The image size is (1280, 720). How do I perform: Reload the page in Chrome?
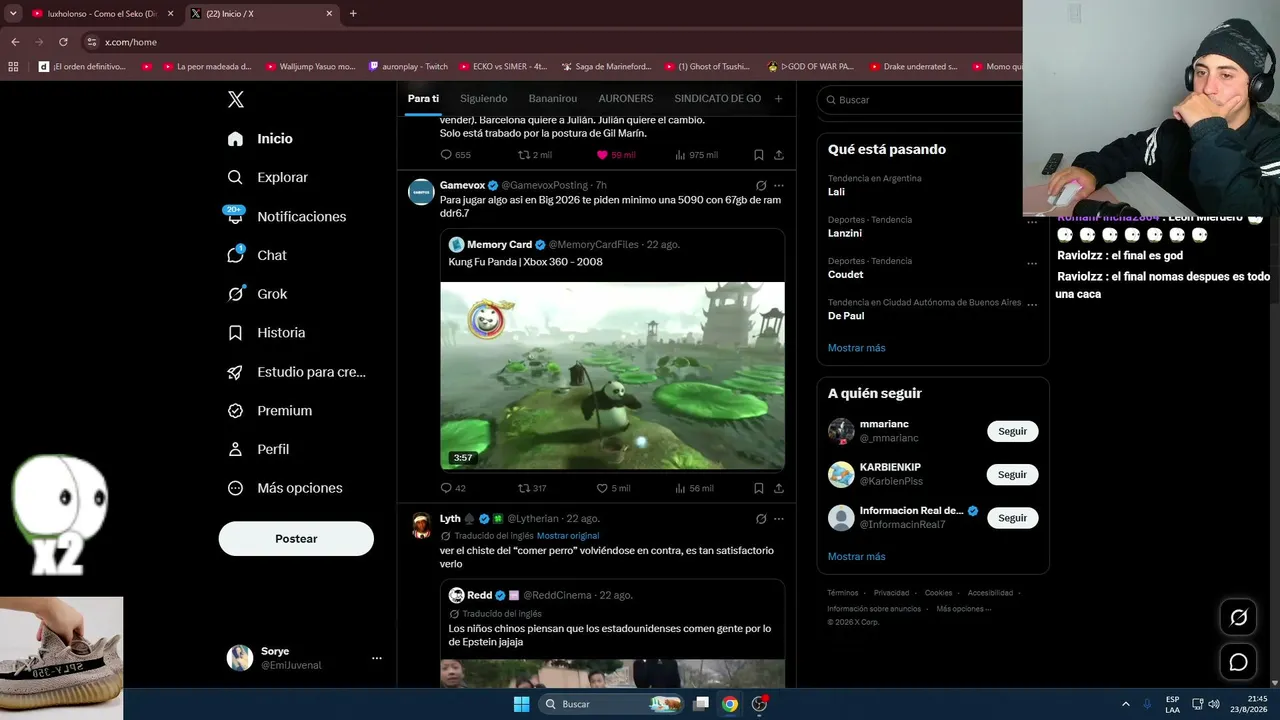63,42
